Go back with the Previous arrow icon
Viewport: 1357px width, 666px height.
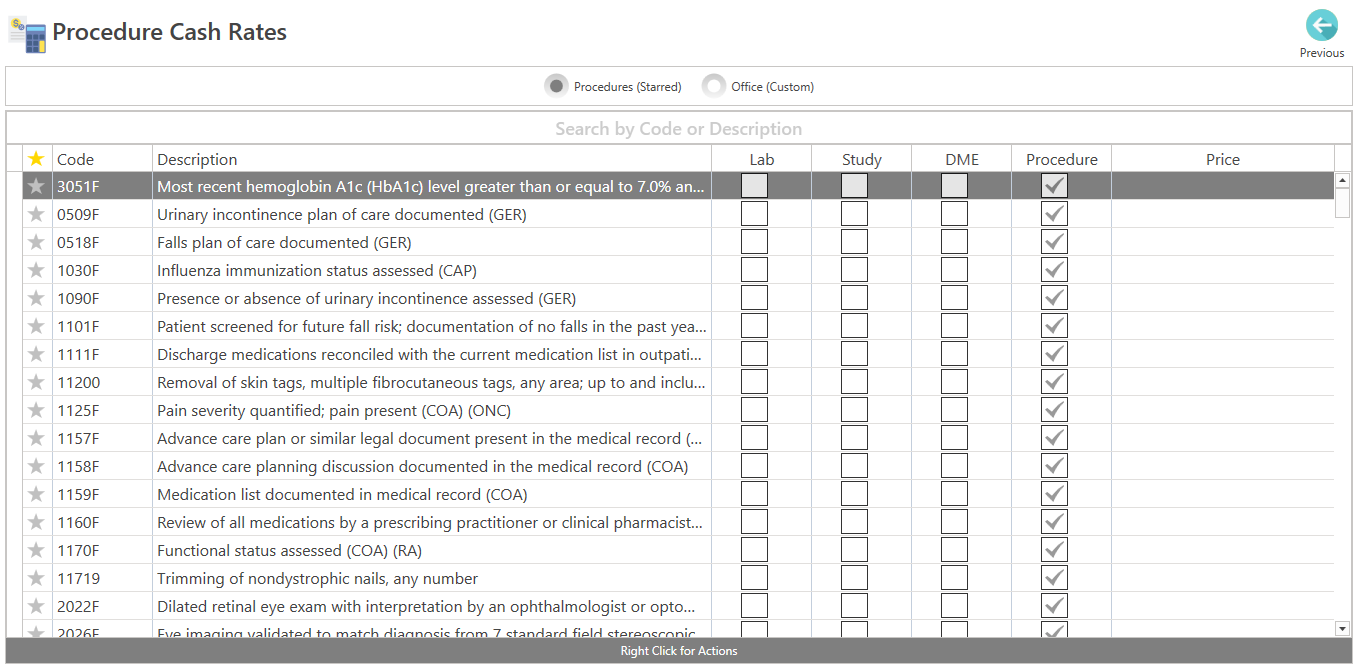(1321, 26)
